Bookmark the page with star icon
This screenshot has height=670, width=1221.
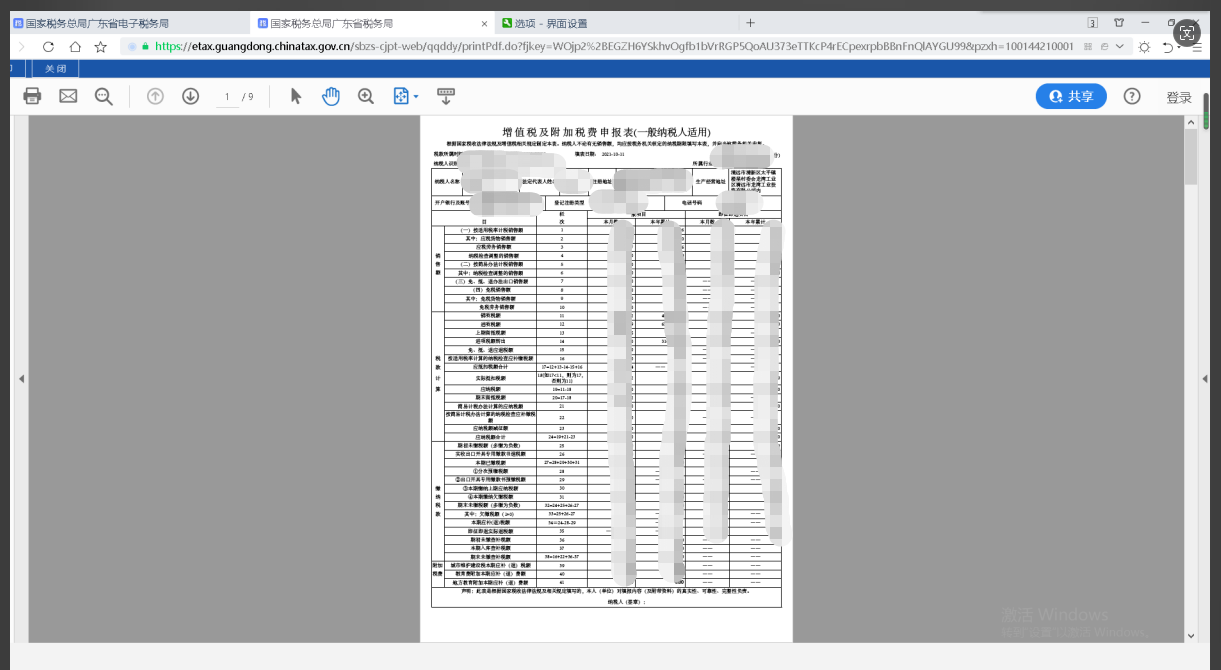pyautogui.click(x=101, y=46)
